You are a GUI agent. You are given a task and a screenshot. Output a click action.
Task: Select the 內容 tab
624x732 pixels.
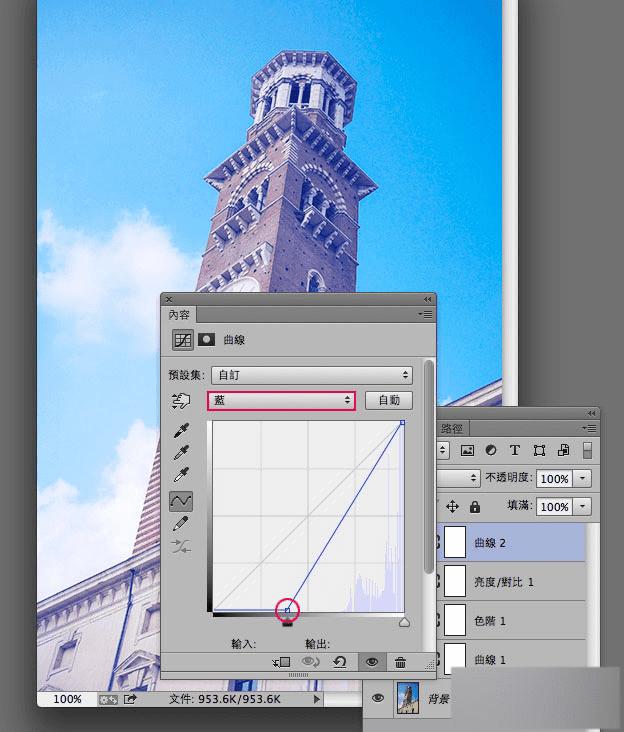[x=179, y=315]
